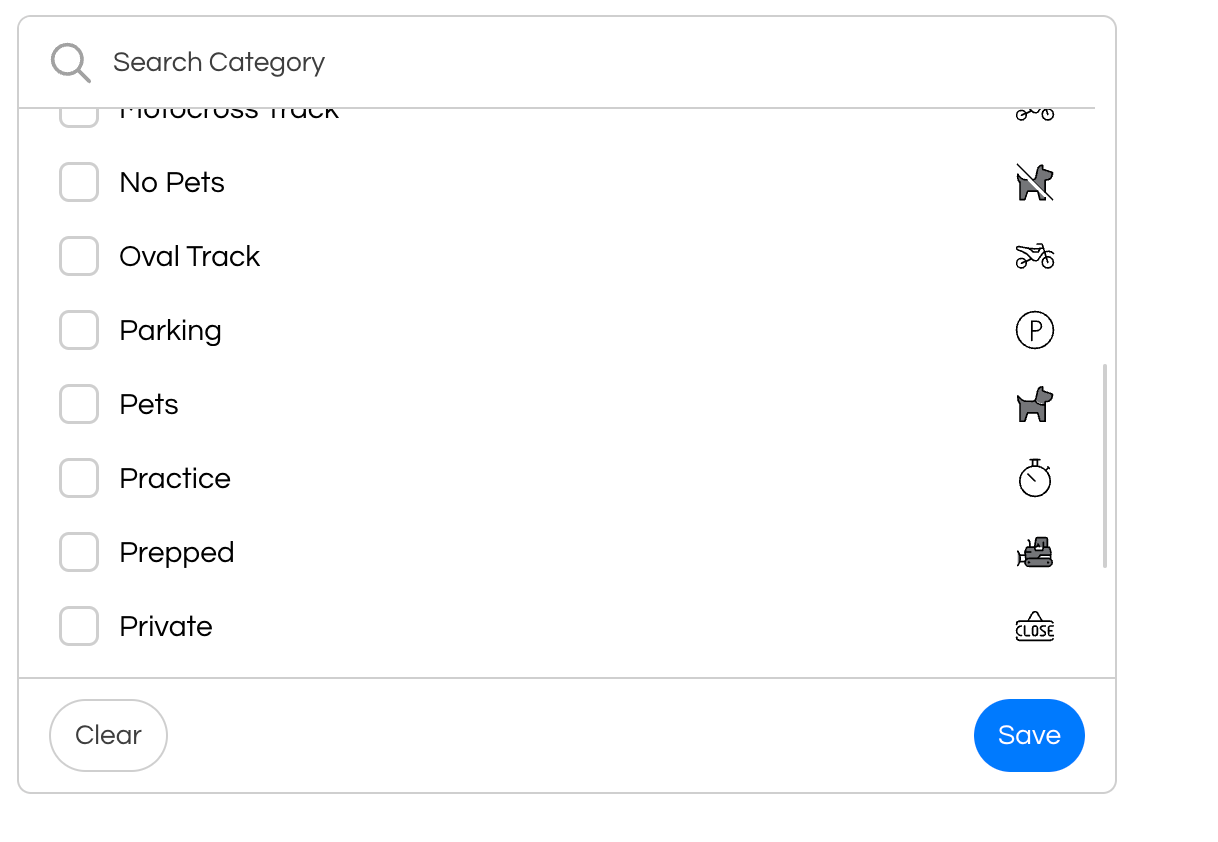Click the Parking P icon
The height and width of the screenshot is (842, 1218).
[1034, 330]
